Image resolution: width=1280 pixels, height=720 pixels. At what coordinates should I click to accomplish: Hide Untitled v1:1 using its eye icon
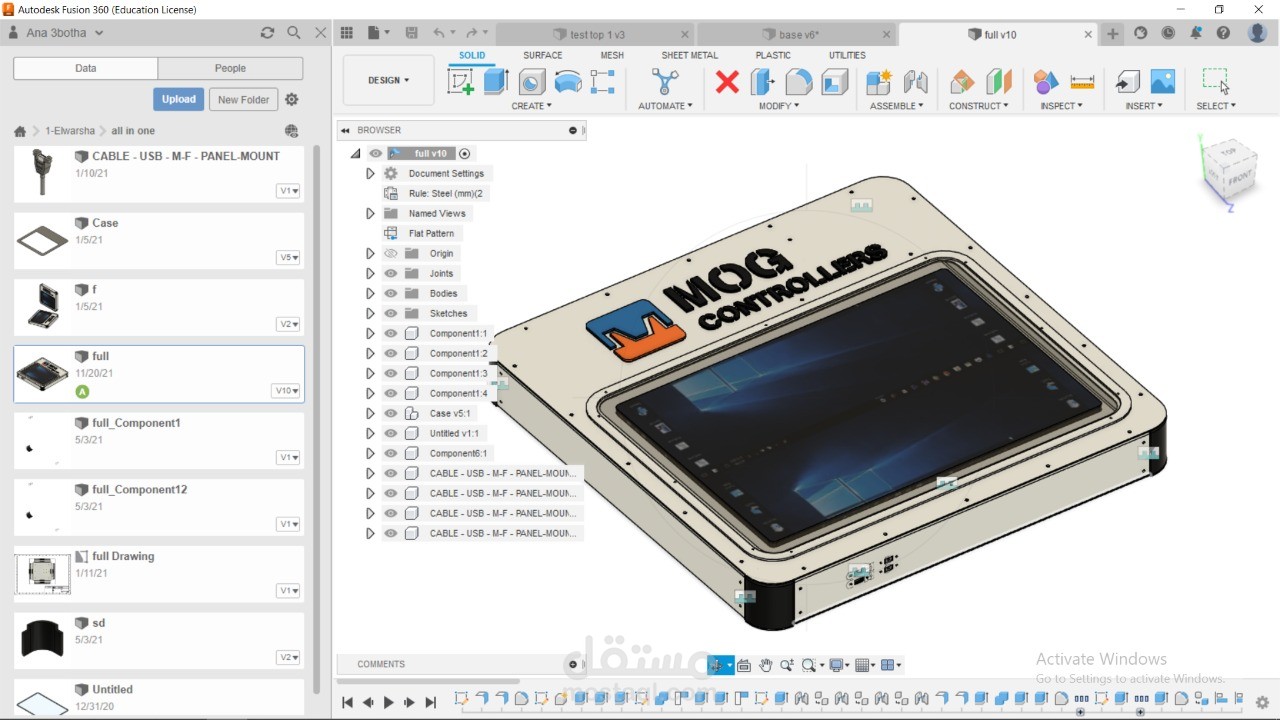coord(391,434)
